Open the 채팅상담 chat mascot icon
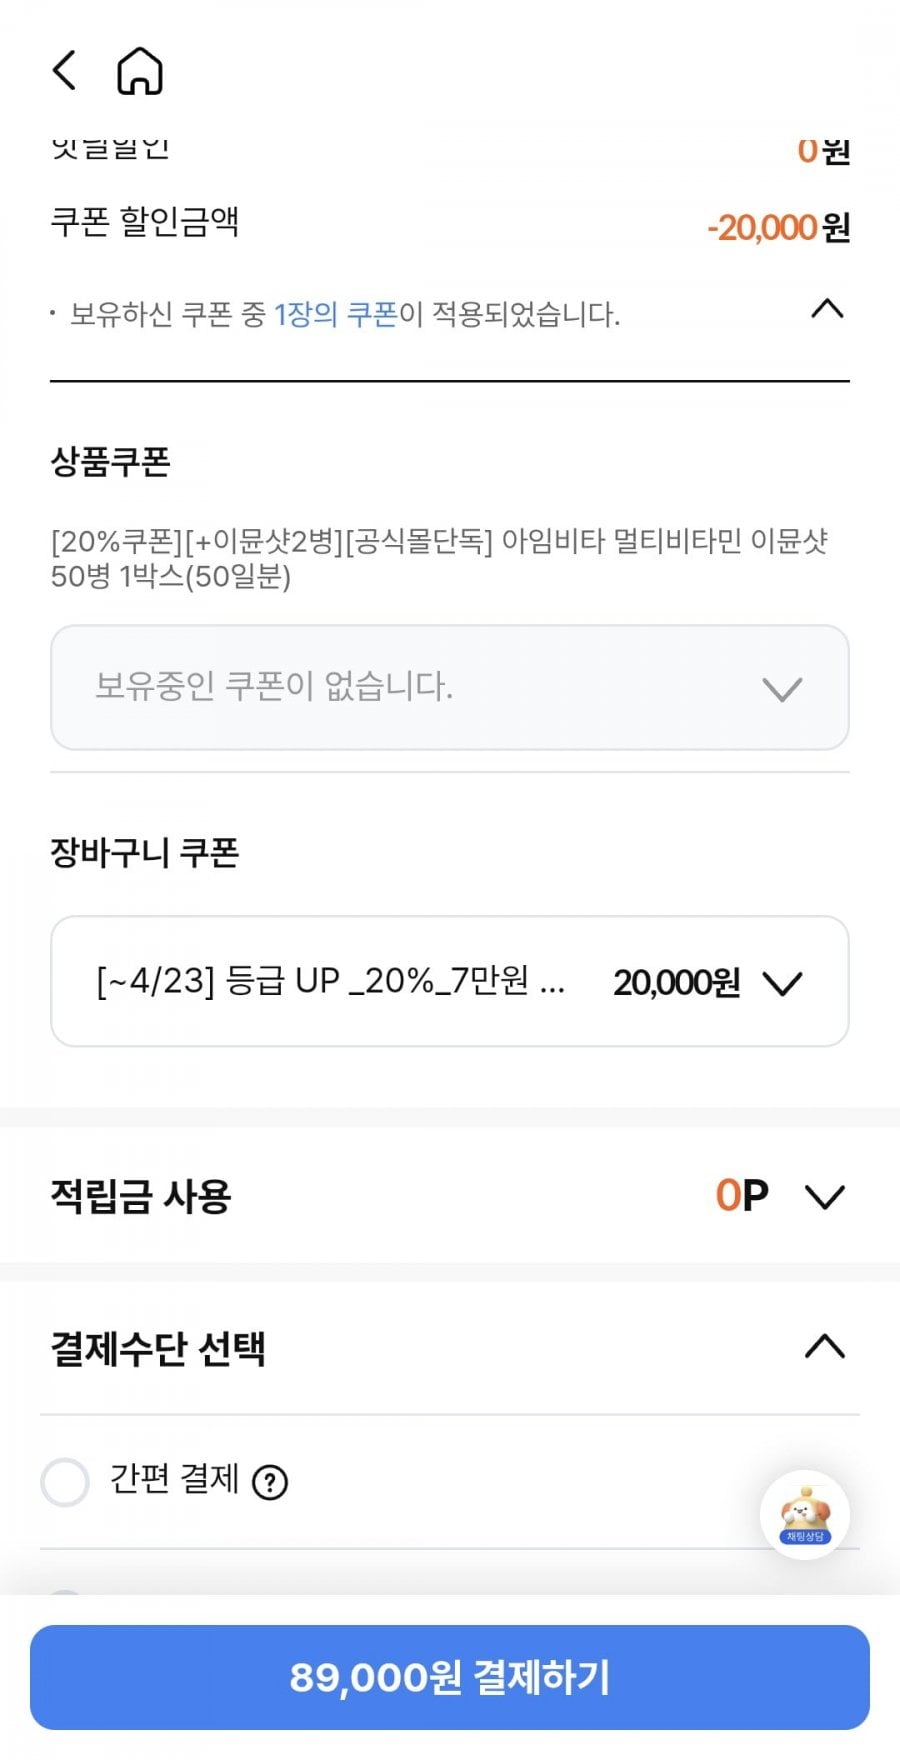Viewport: 900px width, 1760px height. pos(805,1515)
